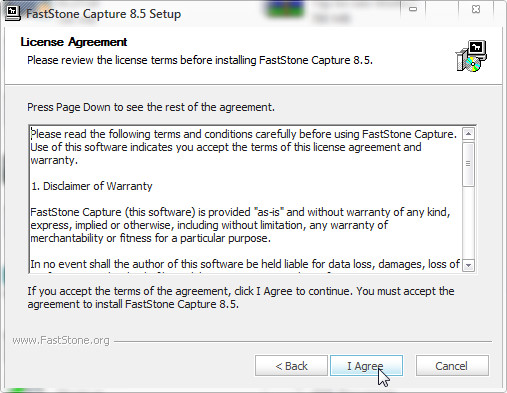
Task: Click the installer disc icon in the header
Action: pos(471,56)
